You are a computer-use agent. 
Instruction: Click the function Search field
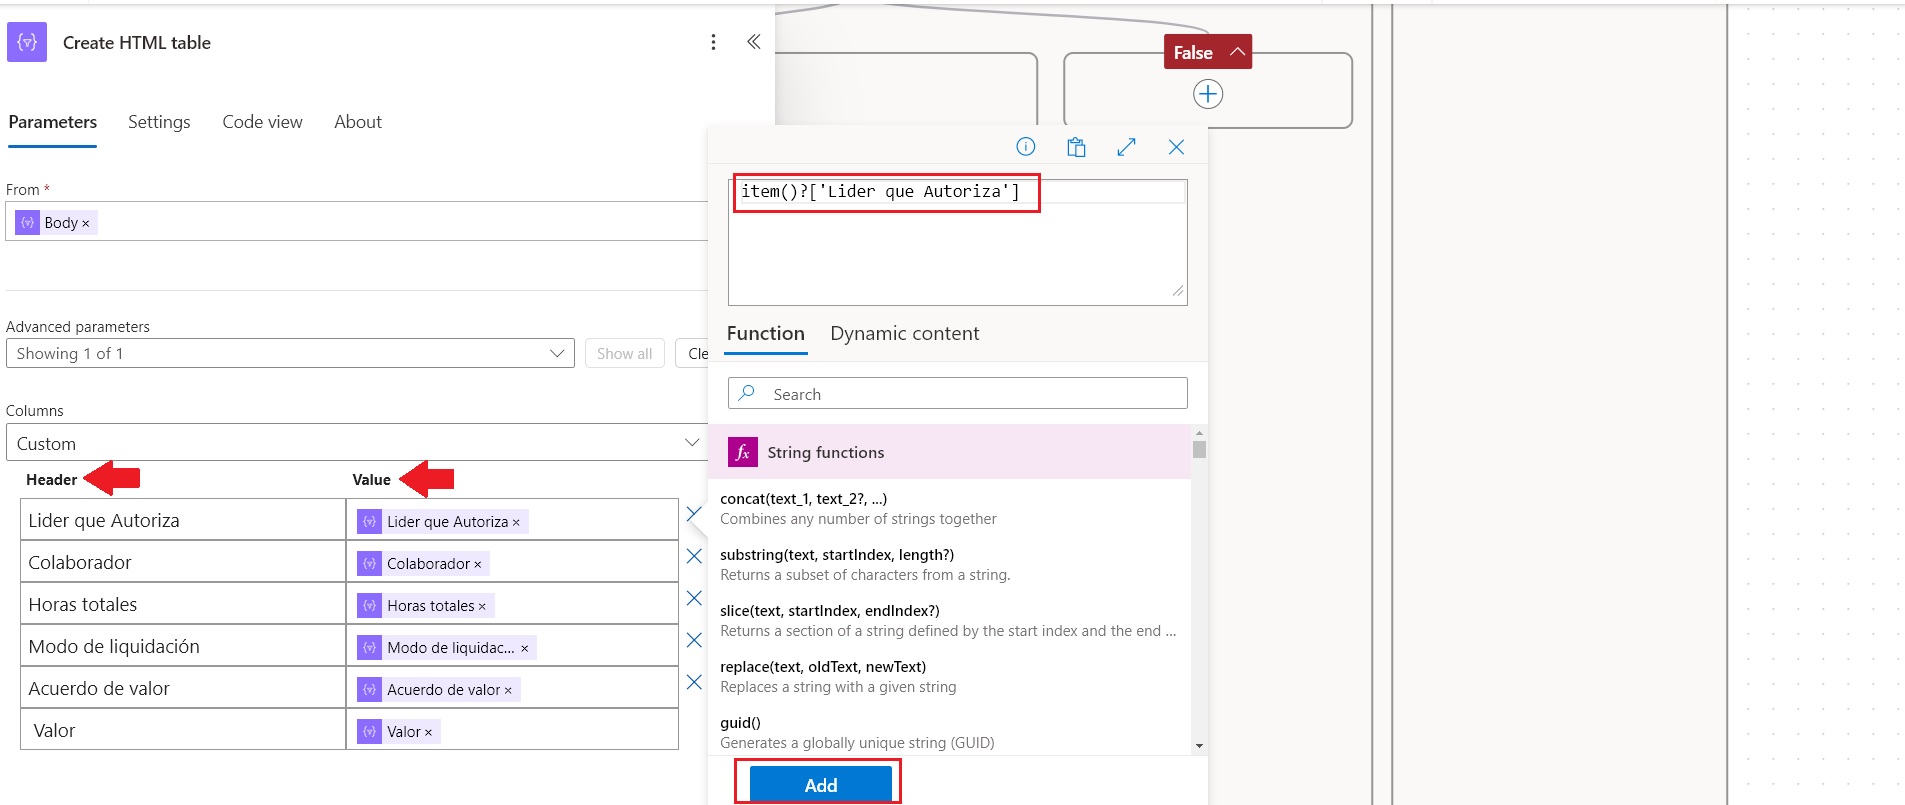[x=957, y=394]
